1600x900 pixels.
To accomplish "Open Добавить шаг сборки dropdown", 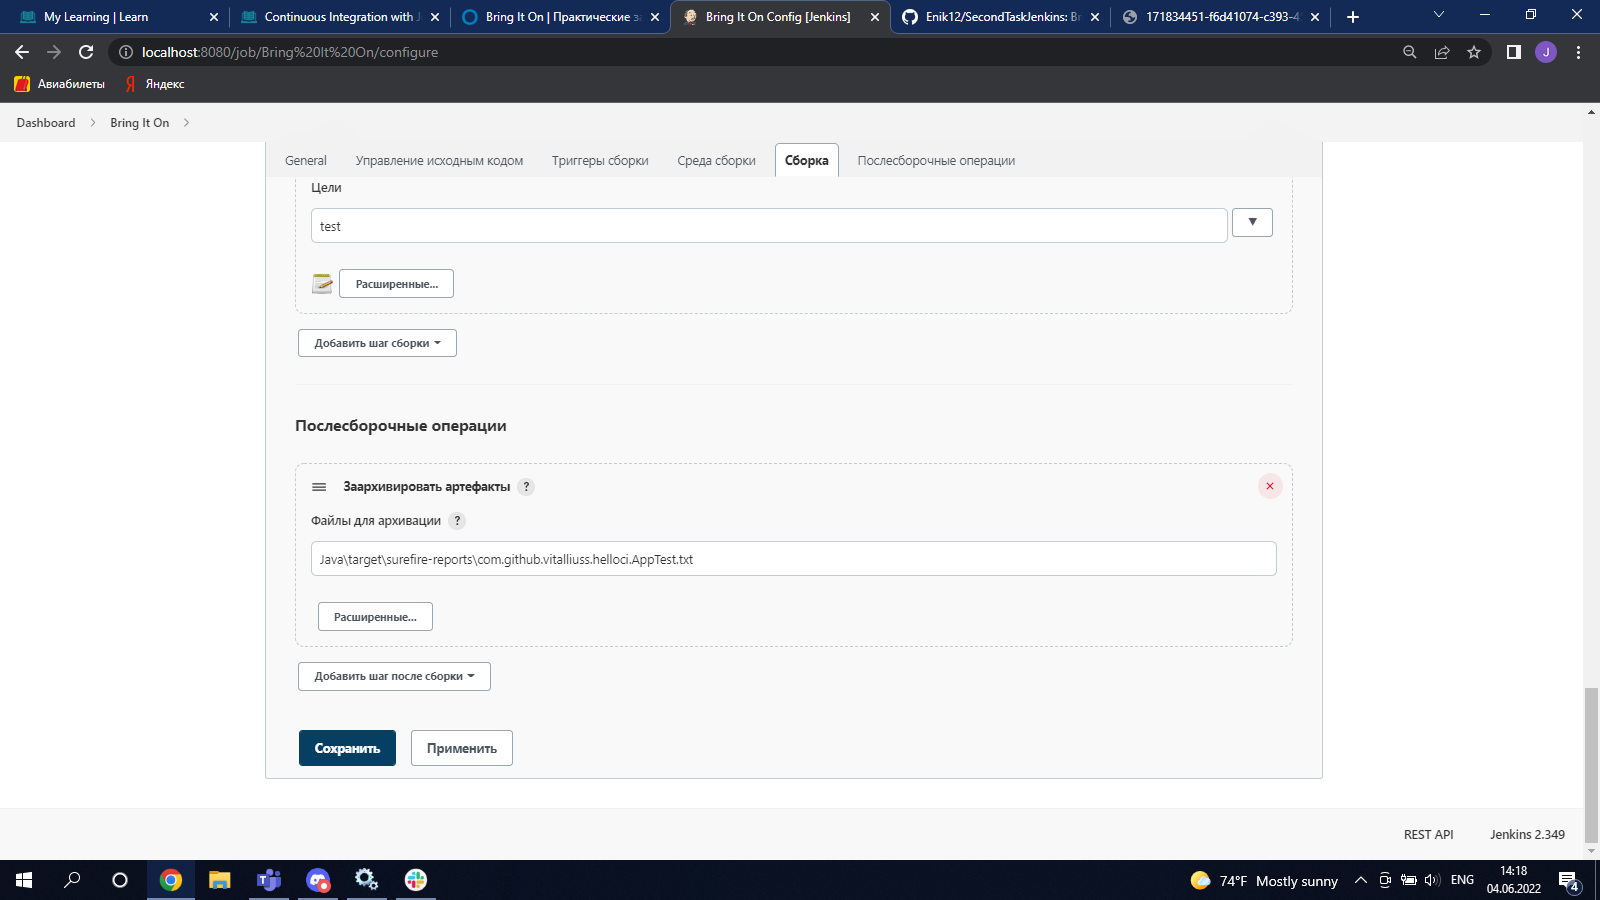I will [x=377, y=343].
